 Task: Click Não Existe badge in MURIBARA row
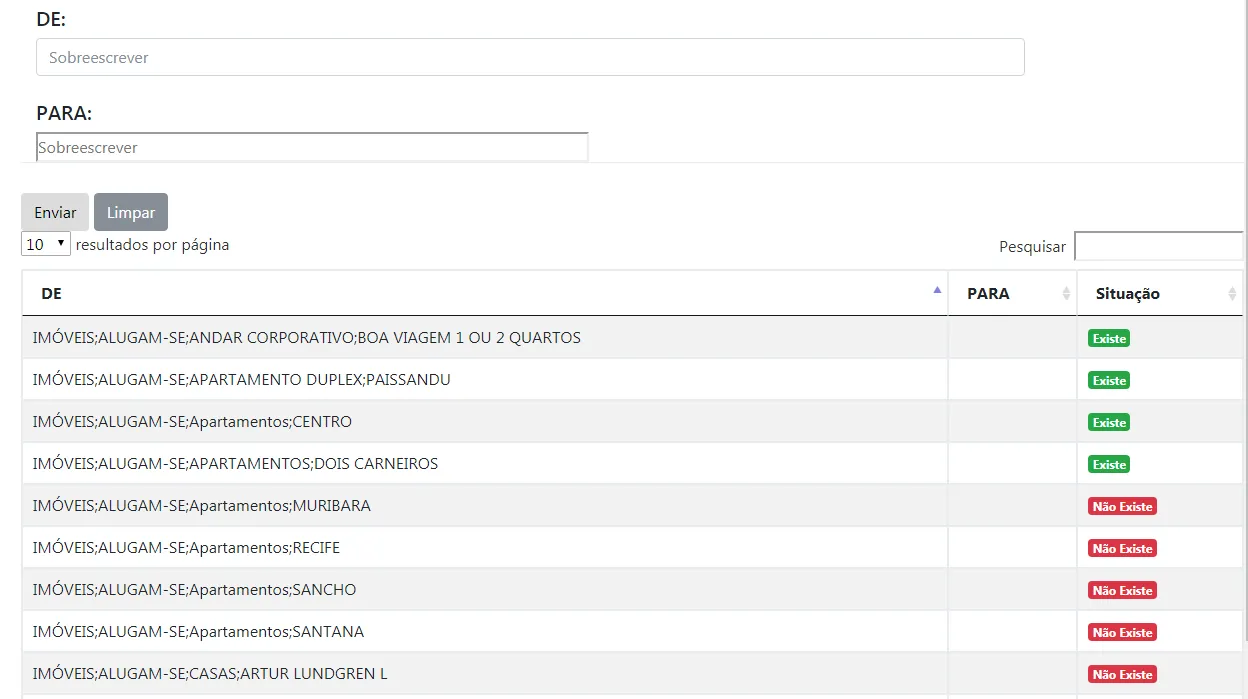tap(1122, 507)
